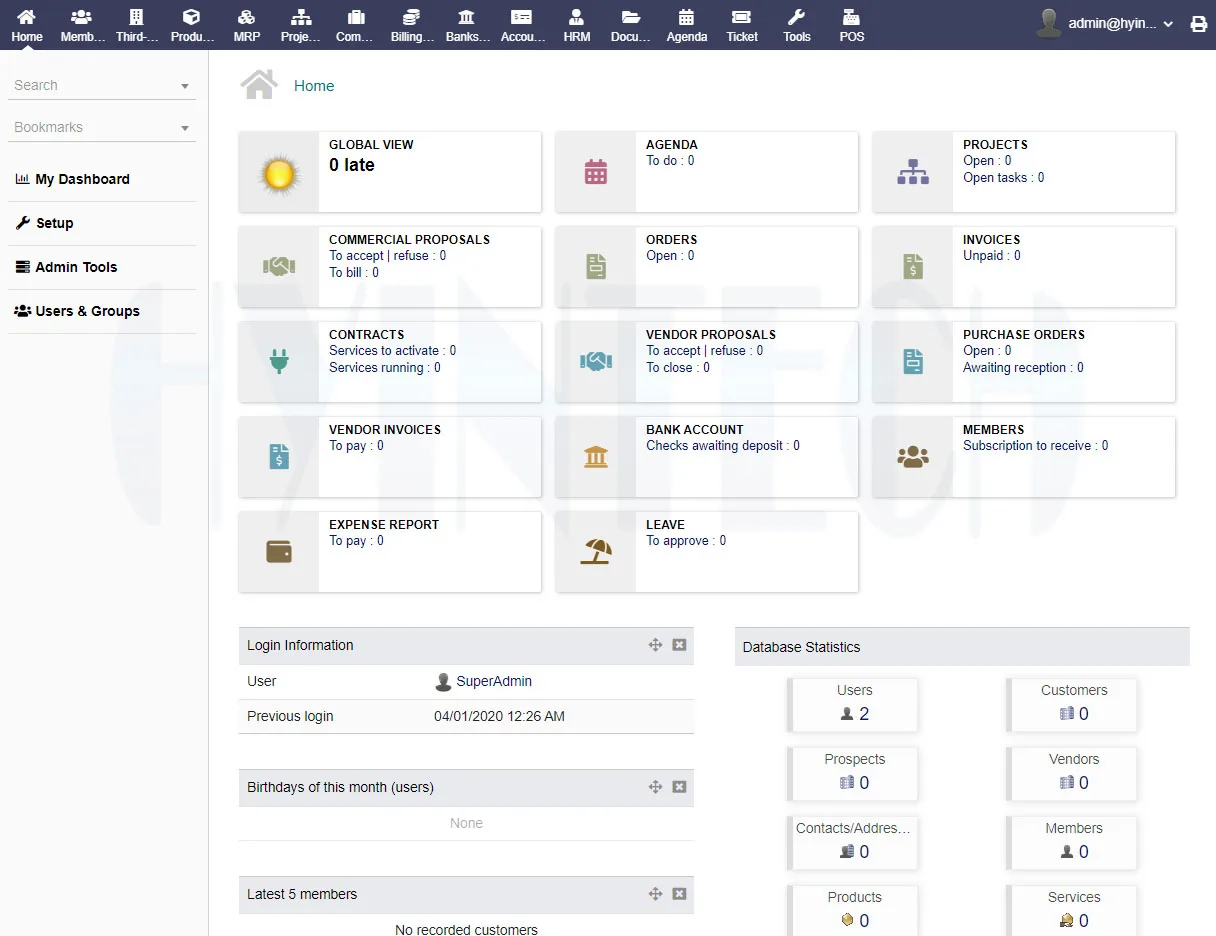Image resolution: width=1216 pixels, height=936 pixels.
Task: Click the Agenda calendar icon in top menu
Action: coord(686,18)
